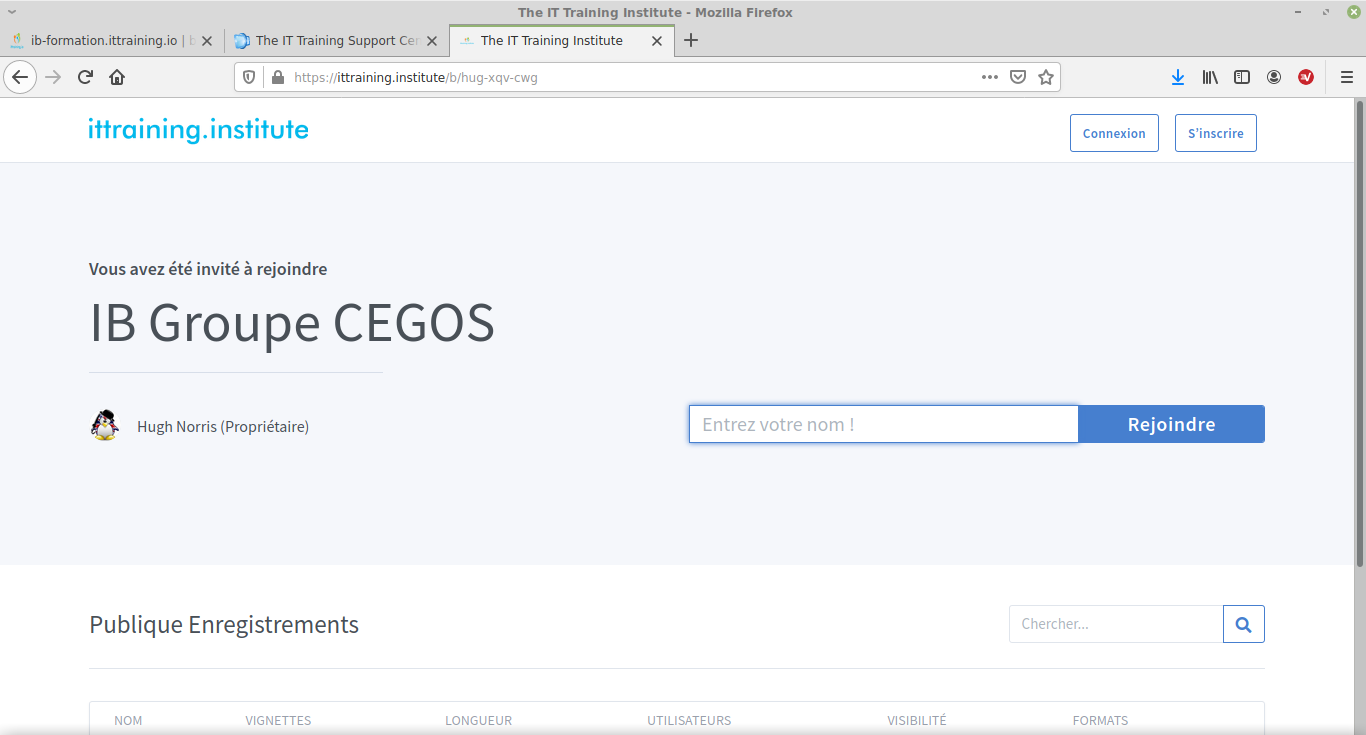Click the Rejoindre button

coord(1171,424)
